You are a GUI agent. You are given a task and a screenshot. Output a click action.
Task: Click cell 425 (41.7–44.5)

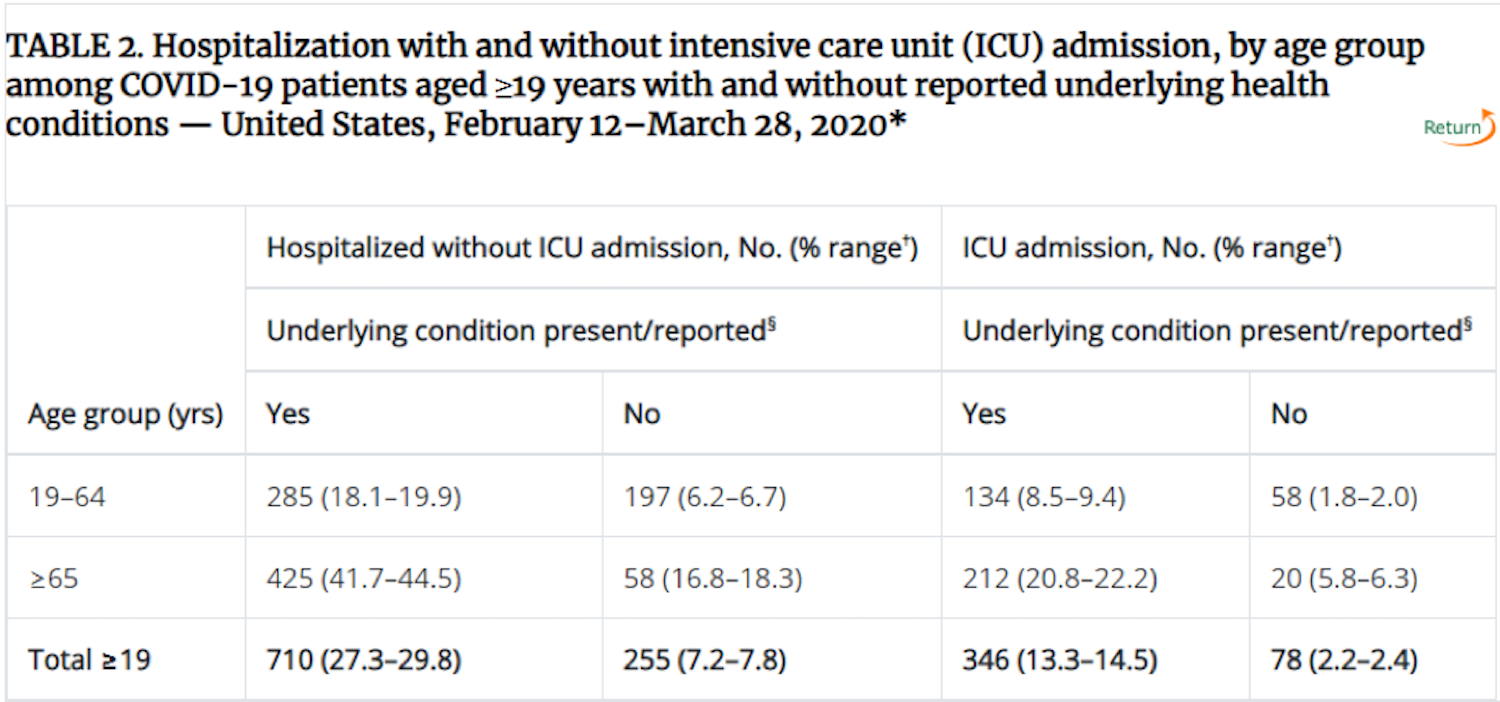click(x=364, y=578)
